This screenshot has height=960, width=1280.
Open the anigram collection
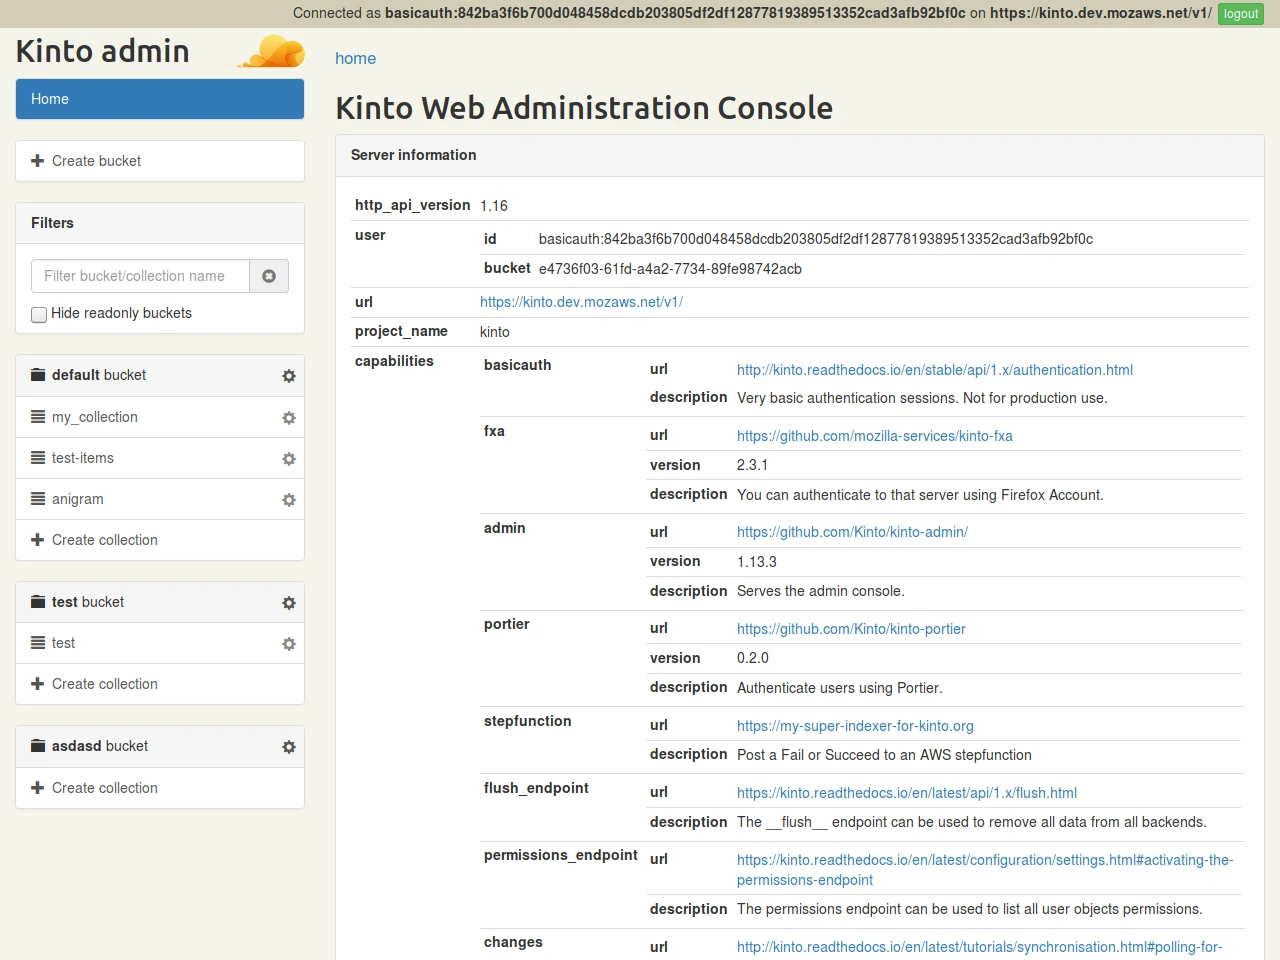tap(78, 499)
